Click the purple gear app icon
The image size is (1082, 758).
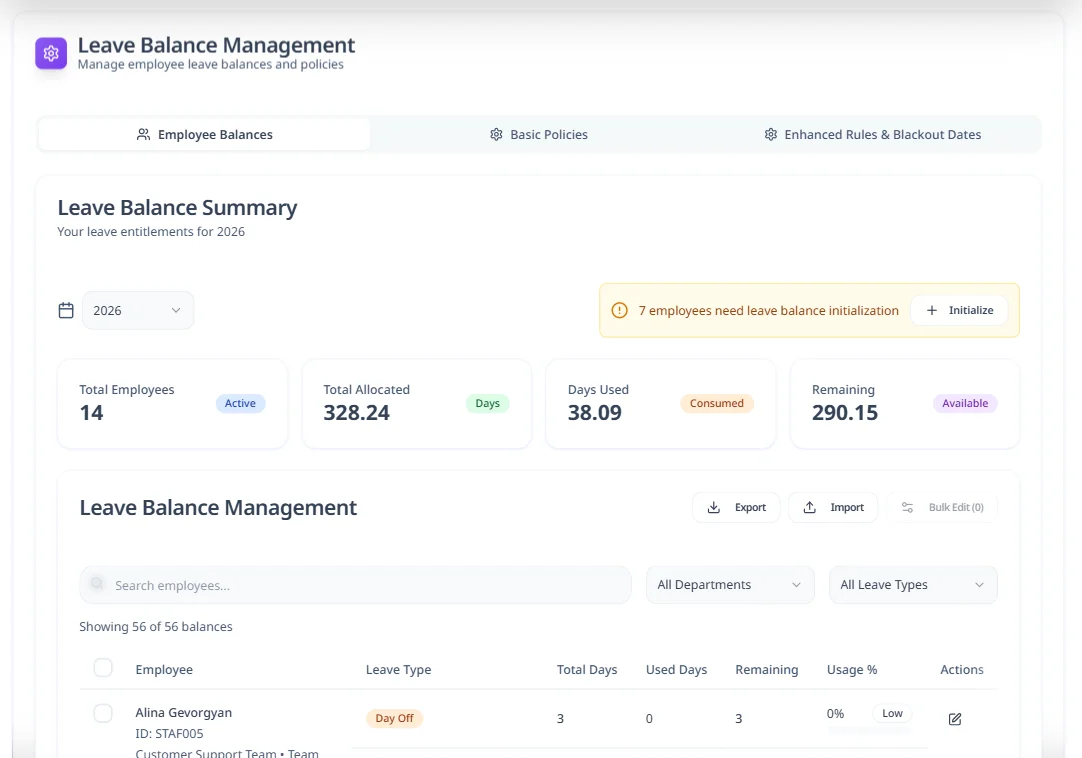[51, 53]
